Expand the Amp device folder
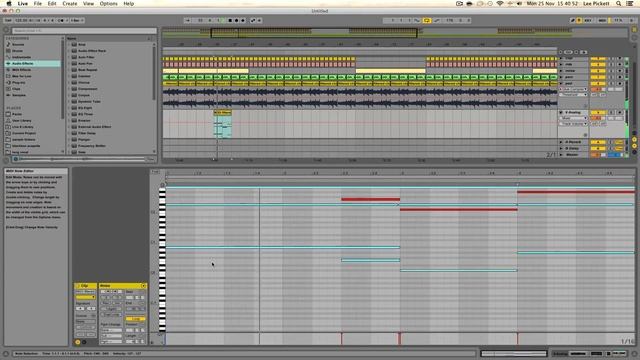 [69, 44]
